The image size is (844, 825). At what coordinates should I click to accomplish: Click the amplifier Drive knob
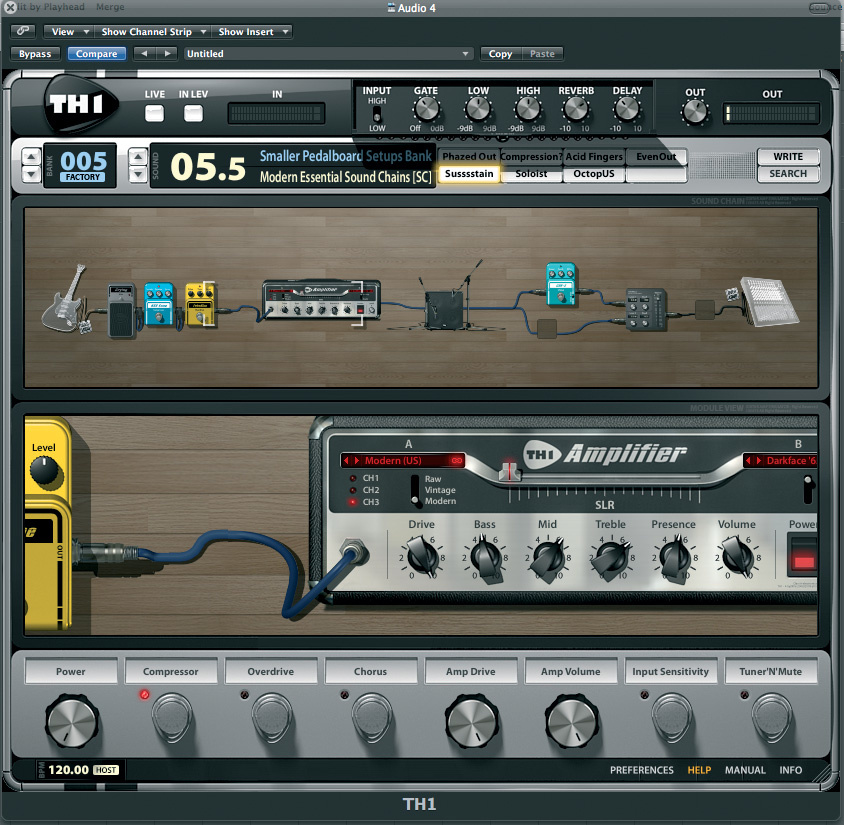pos(423,556)
